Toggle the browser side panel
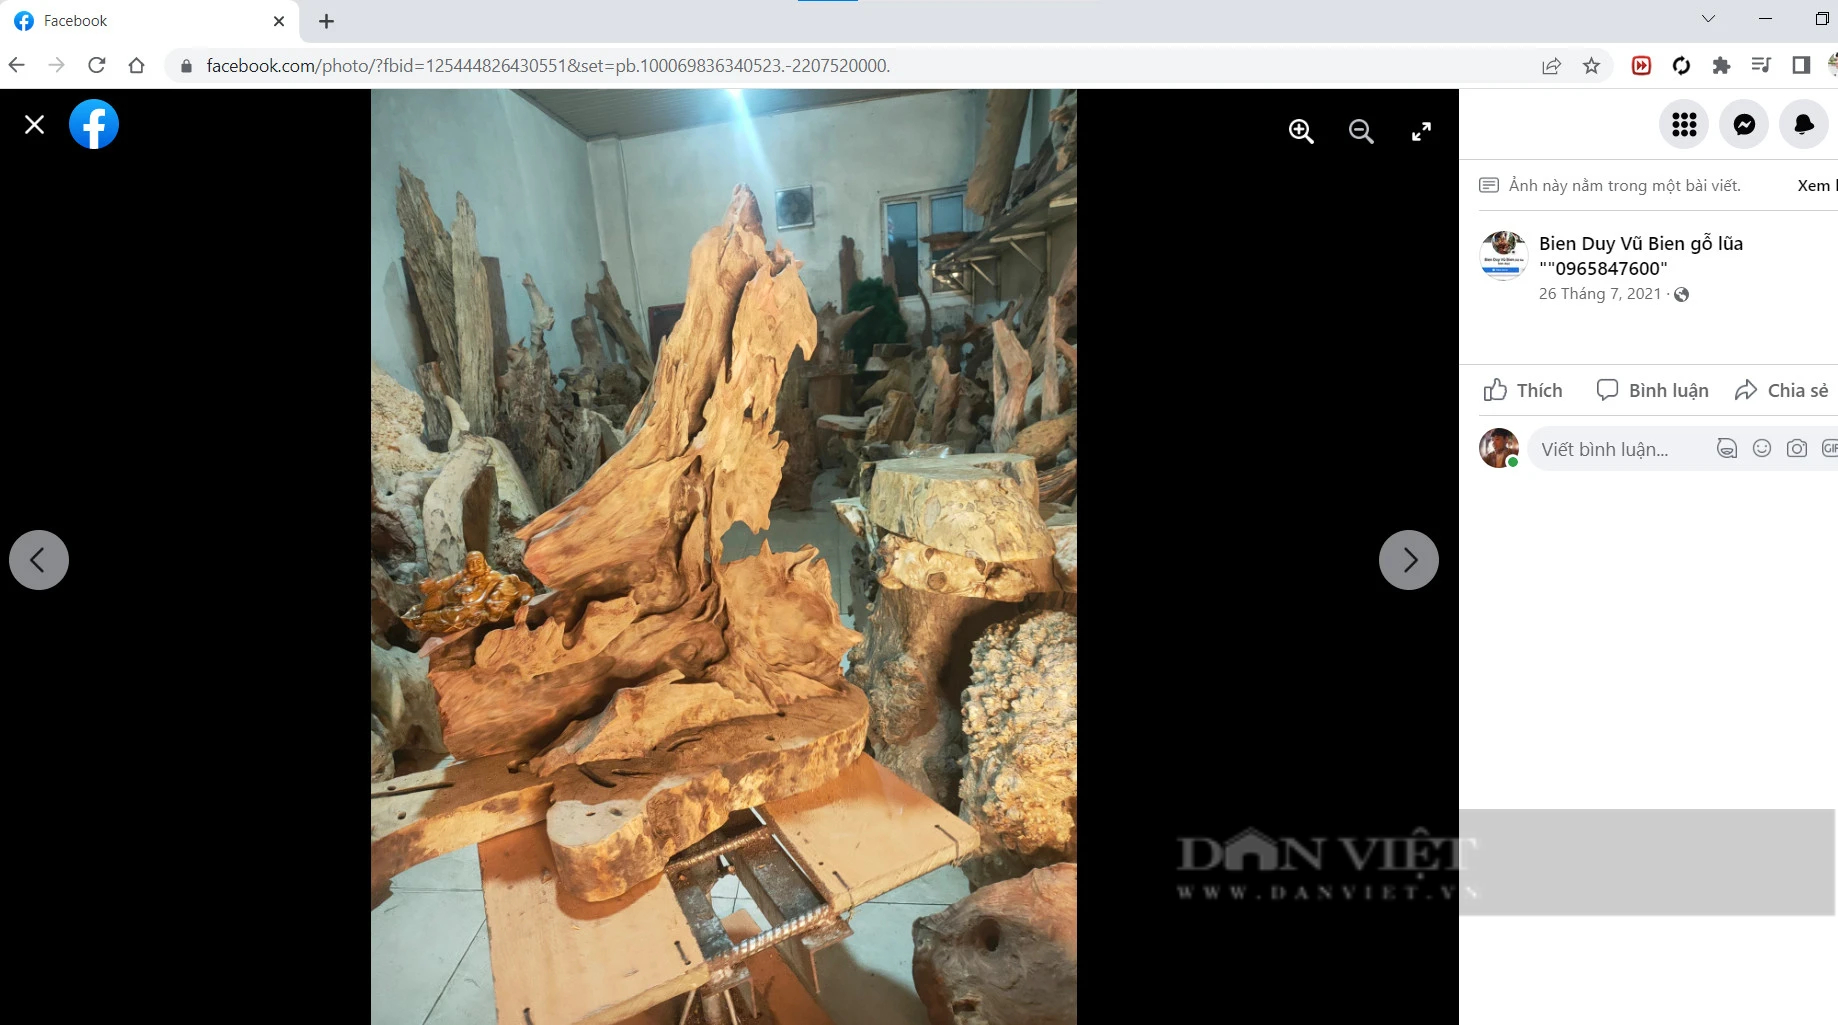The width and height of the screenshot is (1838, 1025). coord(1801,66)
